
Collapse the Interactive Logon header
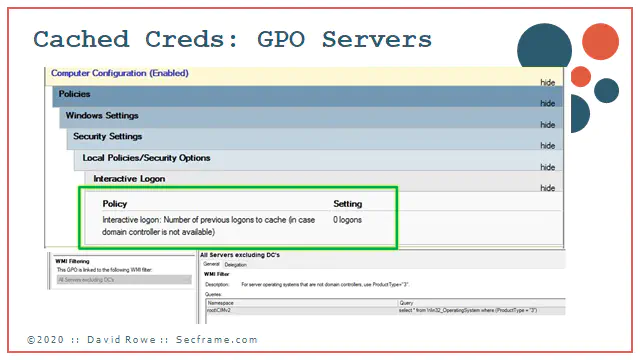pyautogui.click(x=324, y=181)
